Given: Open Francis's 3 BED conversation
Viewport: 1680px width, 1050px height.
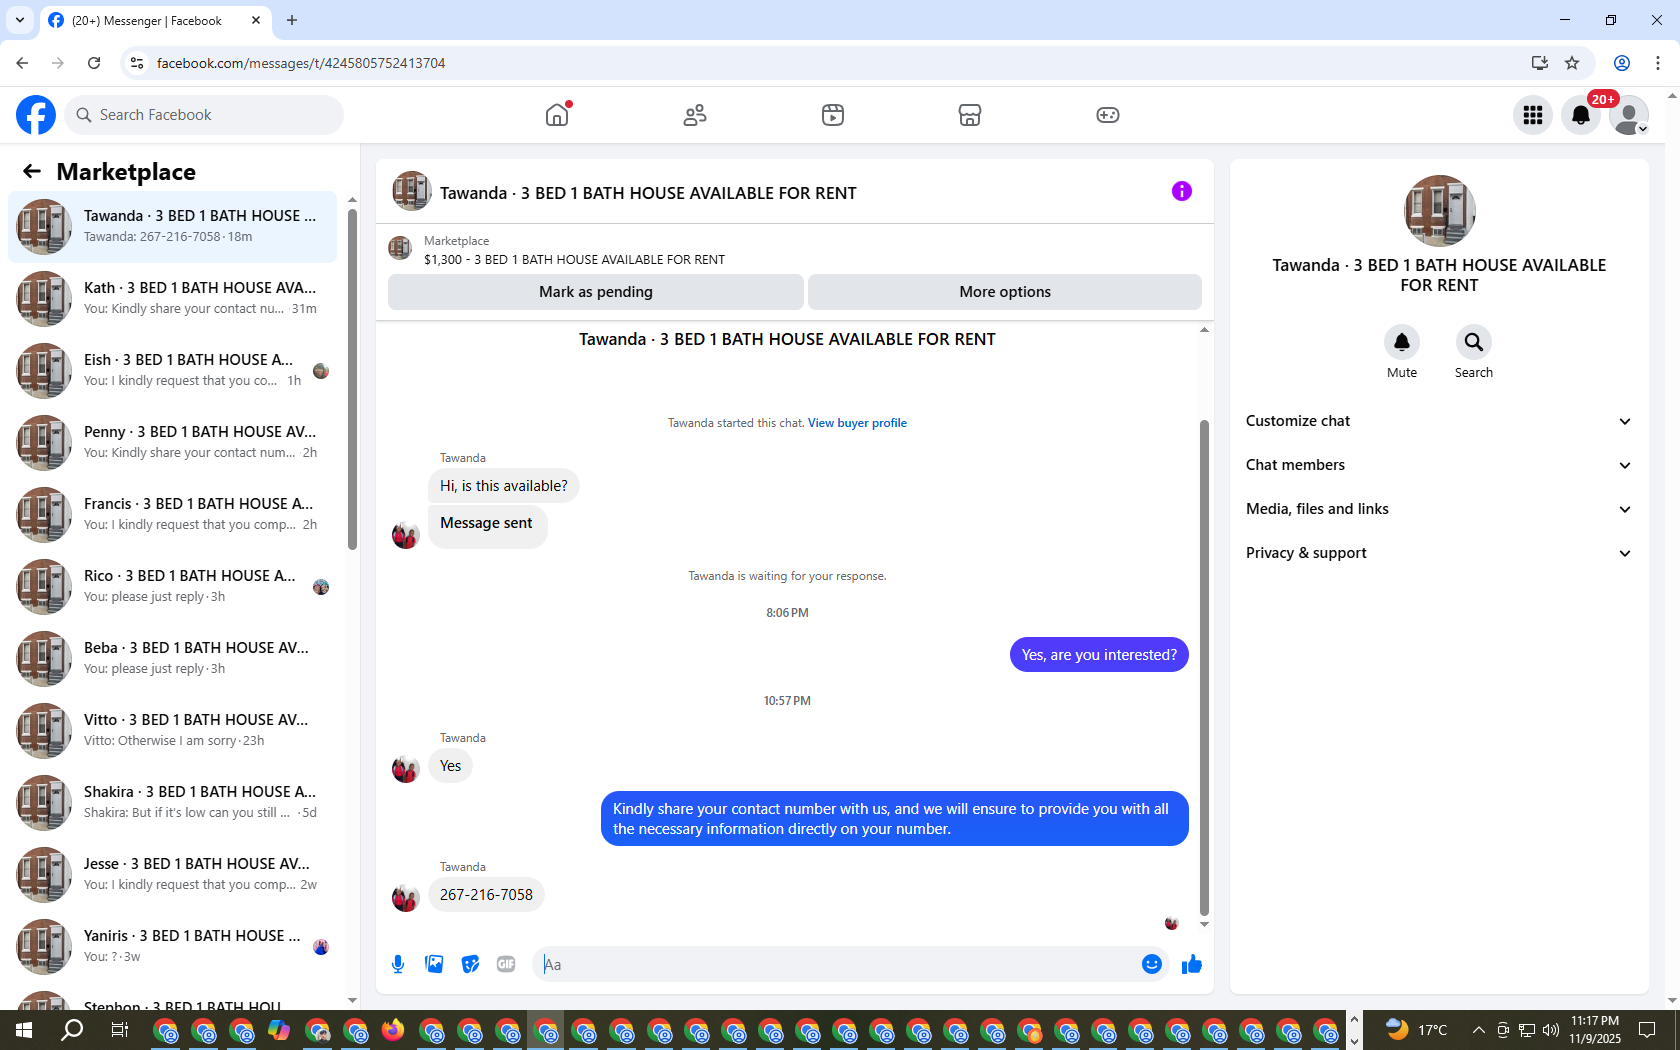Looking at the screenshot, I should click(x=173, y=515).
